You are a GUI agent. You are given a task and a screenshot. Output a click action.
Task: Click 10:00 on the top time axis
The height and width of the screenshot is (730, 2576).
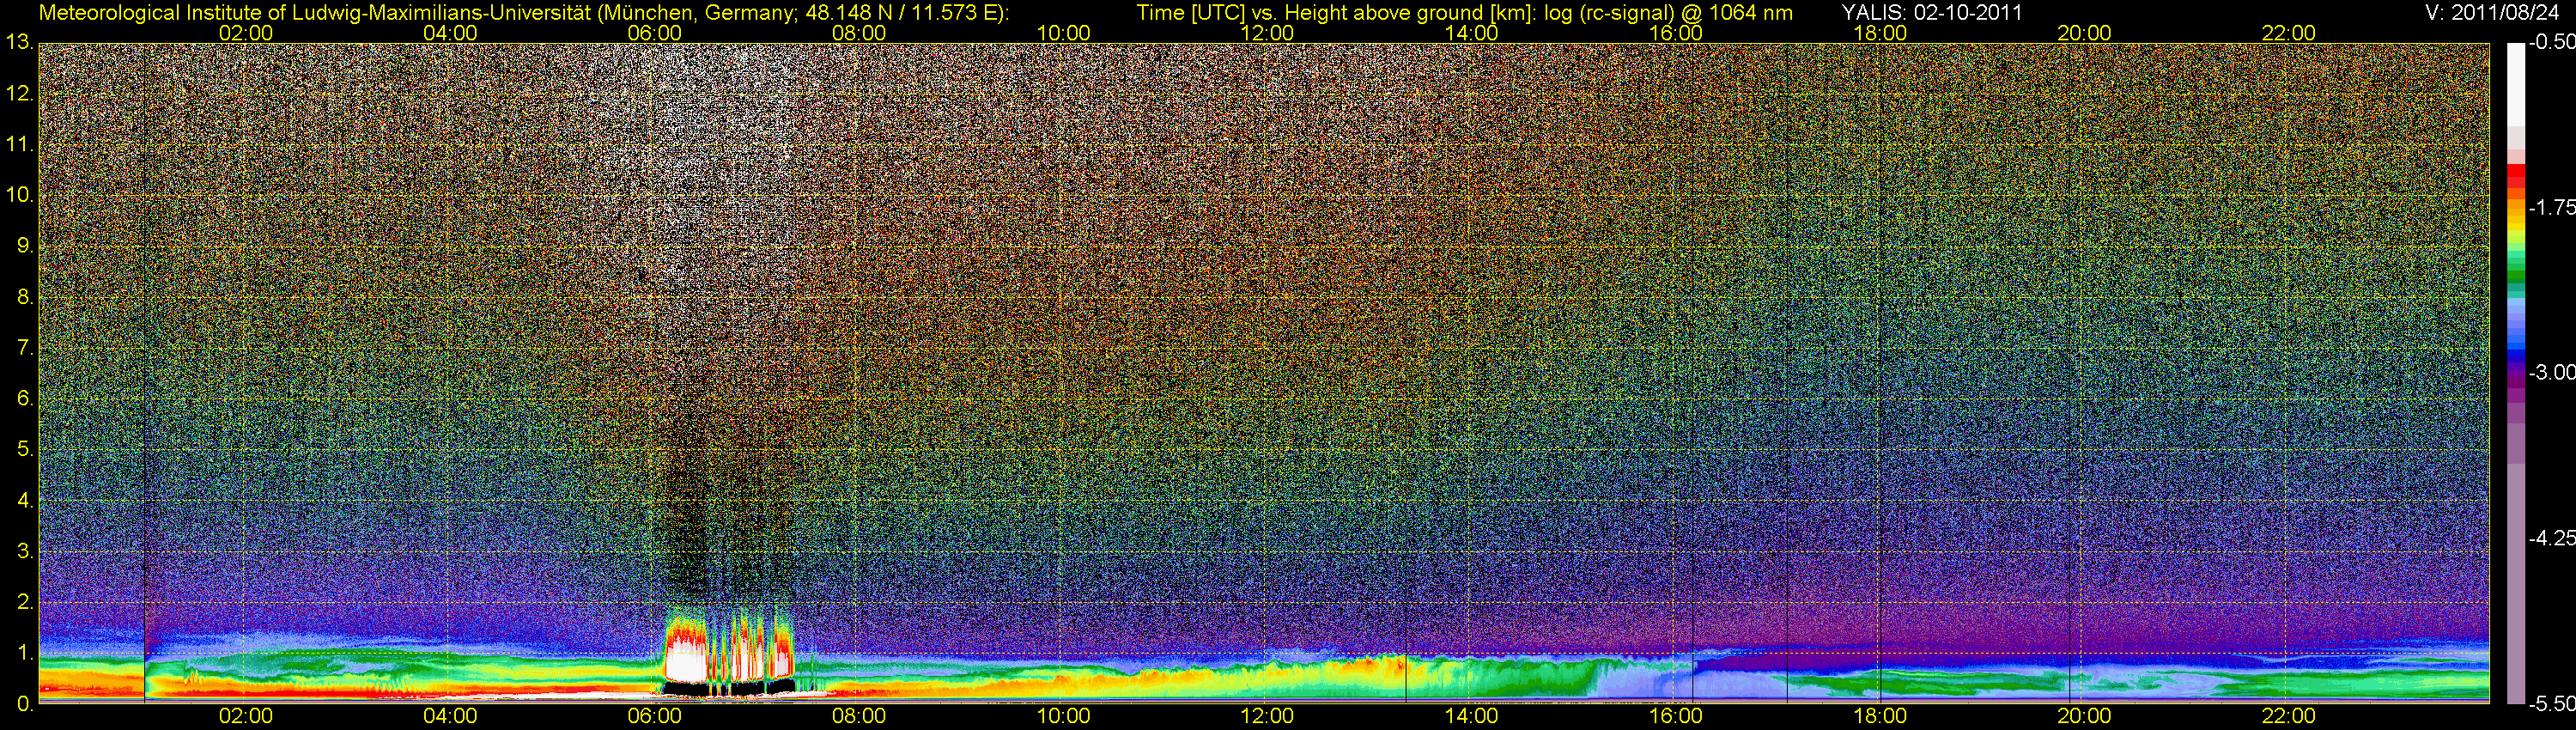coord(1063,33)
